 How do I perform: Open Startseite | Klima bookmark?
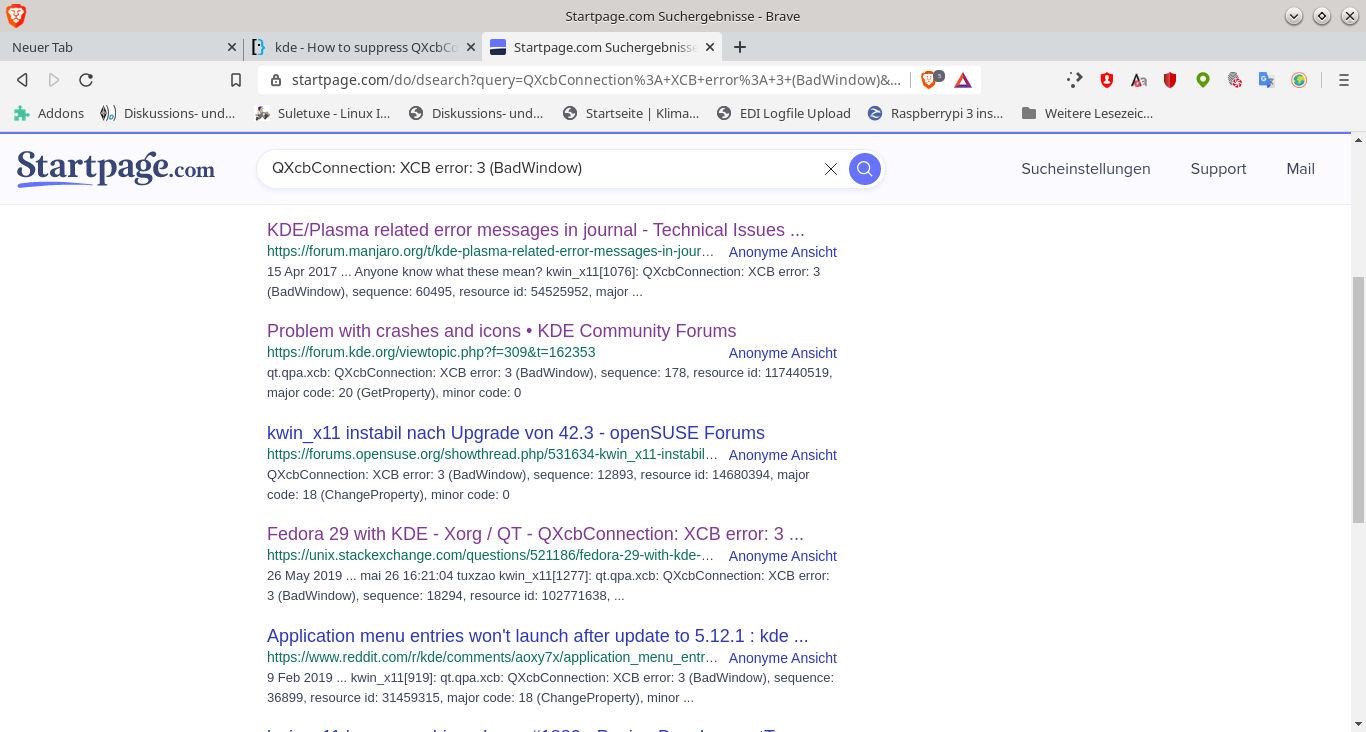631,113
